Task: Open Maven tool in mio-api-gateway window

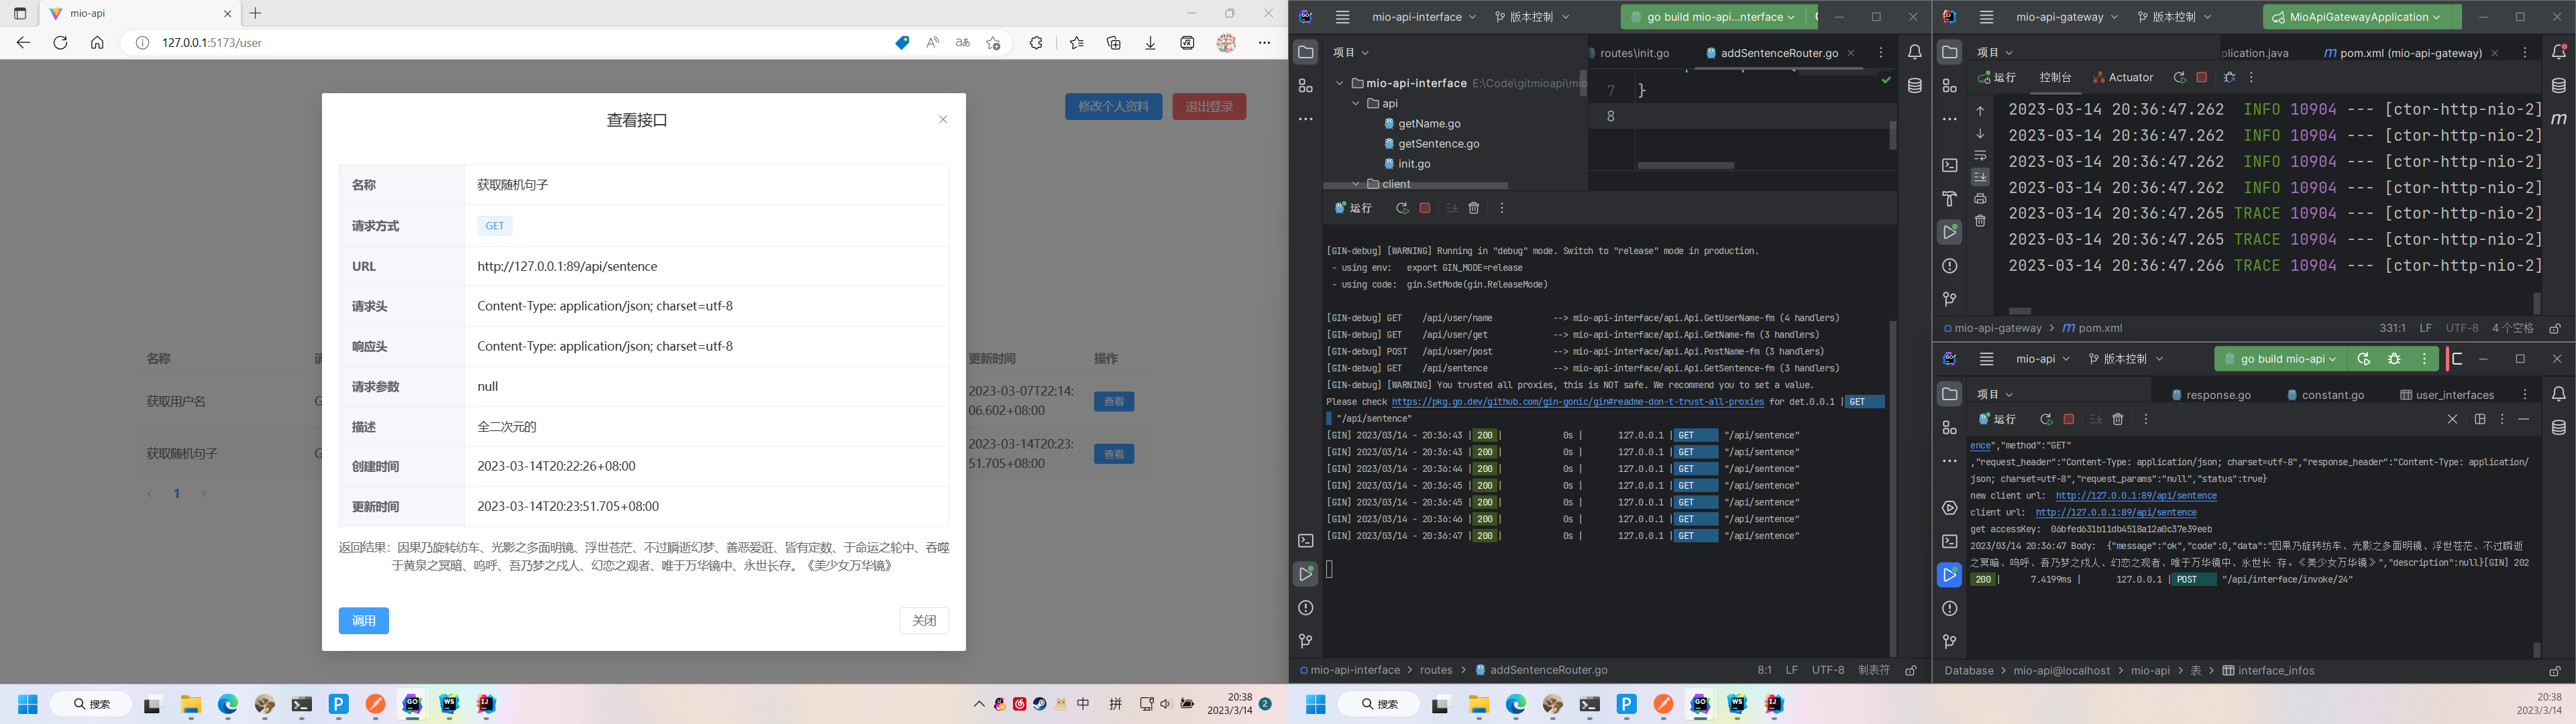Action: tap(2558, 119)
